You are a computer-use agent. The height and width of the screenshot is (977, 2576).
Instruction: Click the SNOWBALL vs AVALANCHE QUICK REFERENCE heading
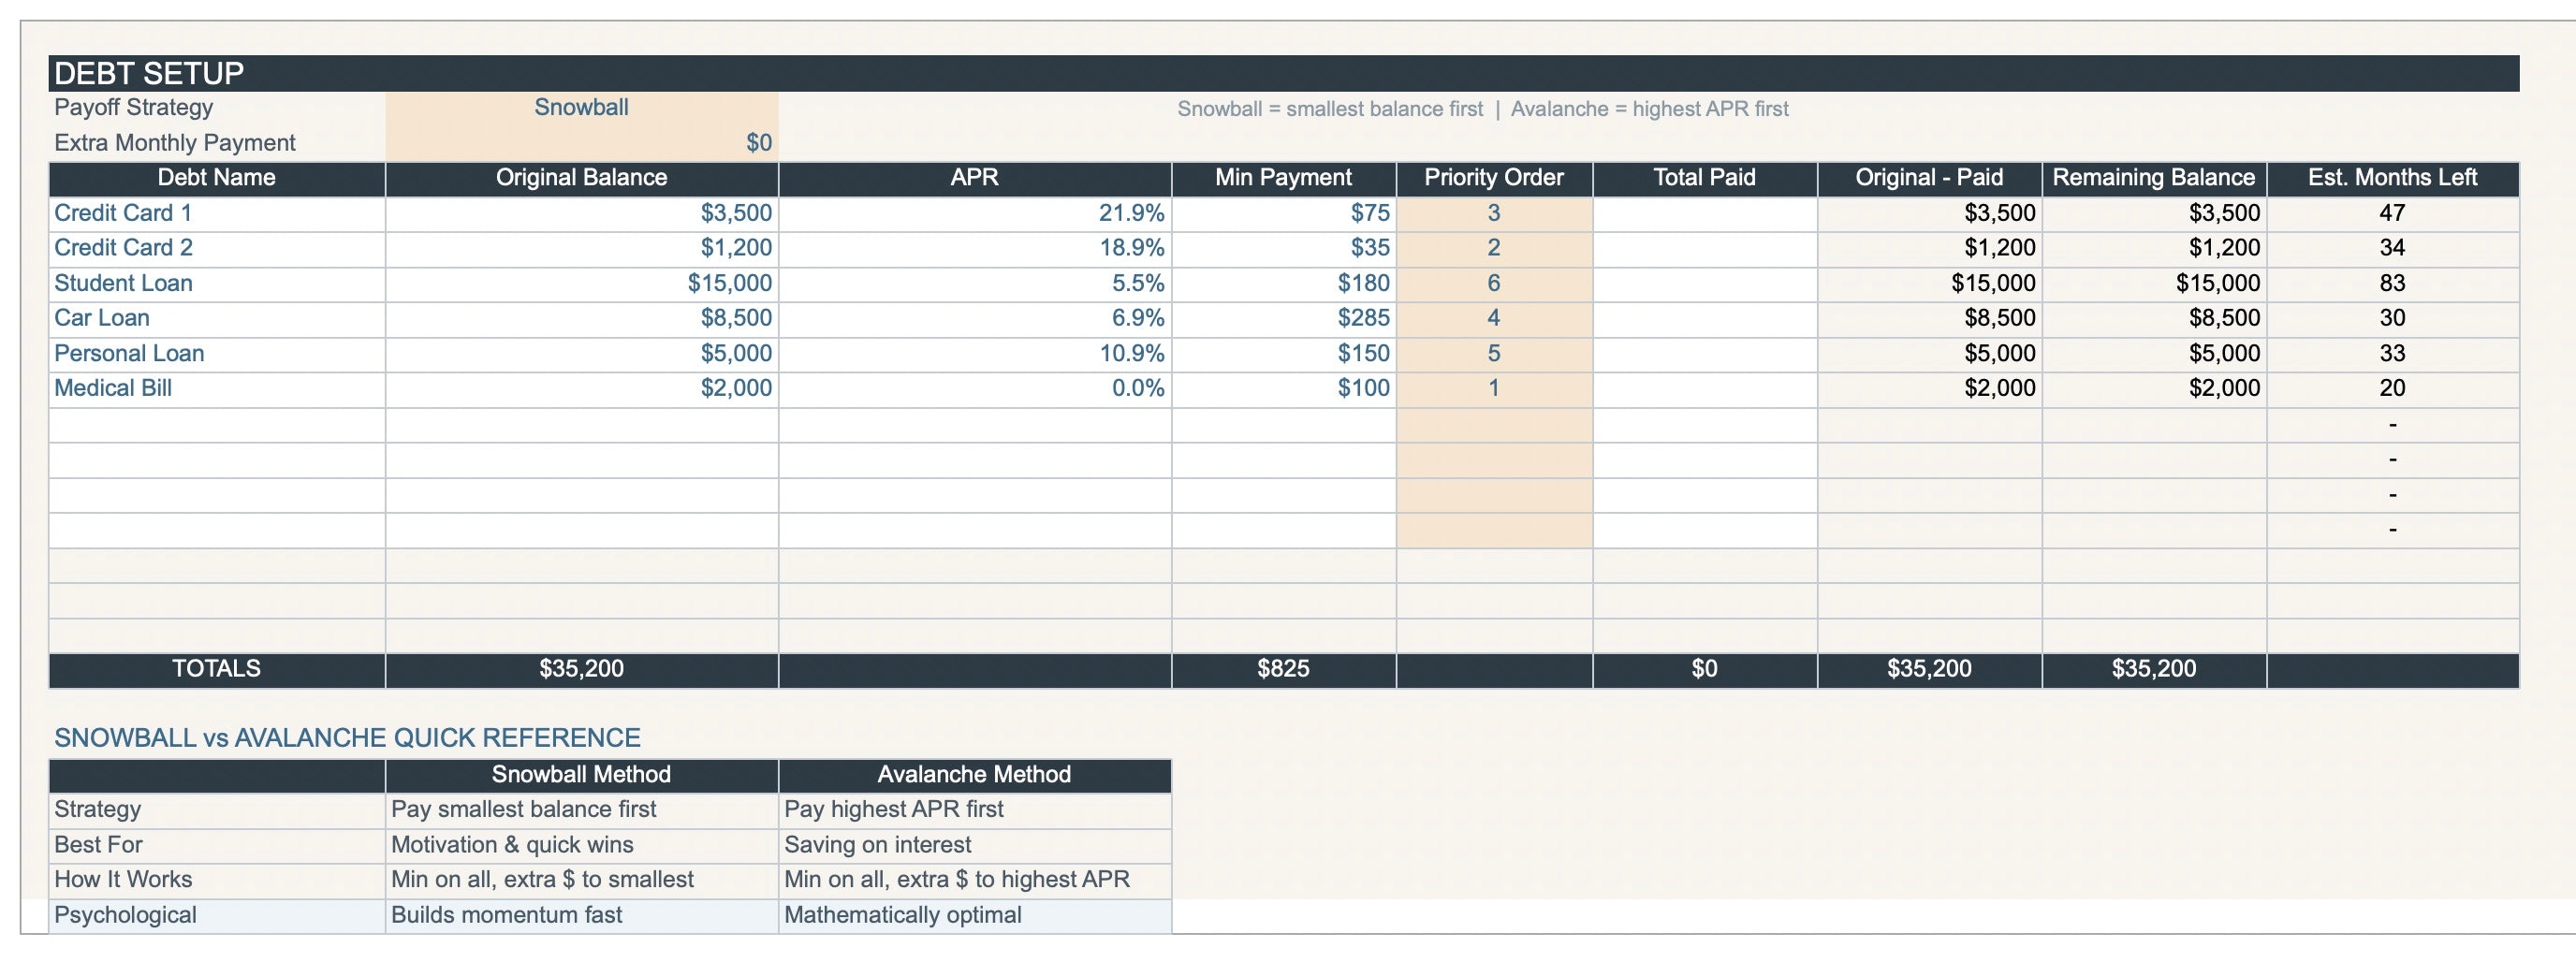347,739
